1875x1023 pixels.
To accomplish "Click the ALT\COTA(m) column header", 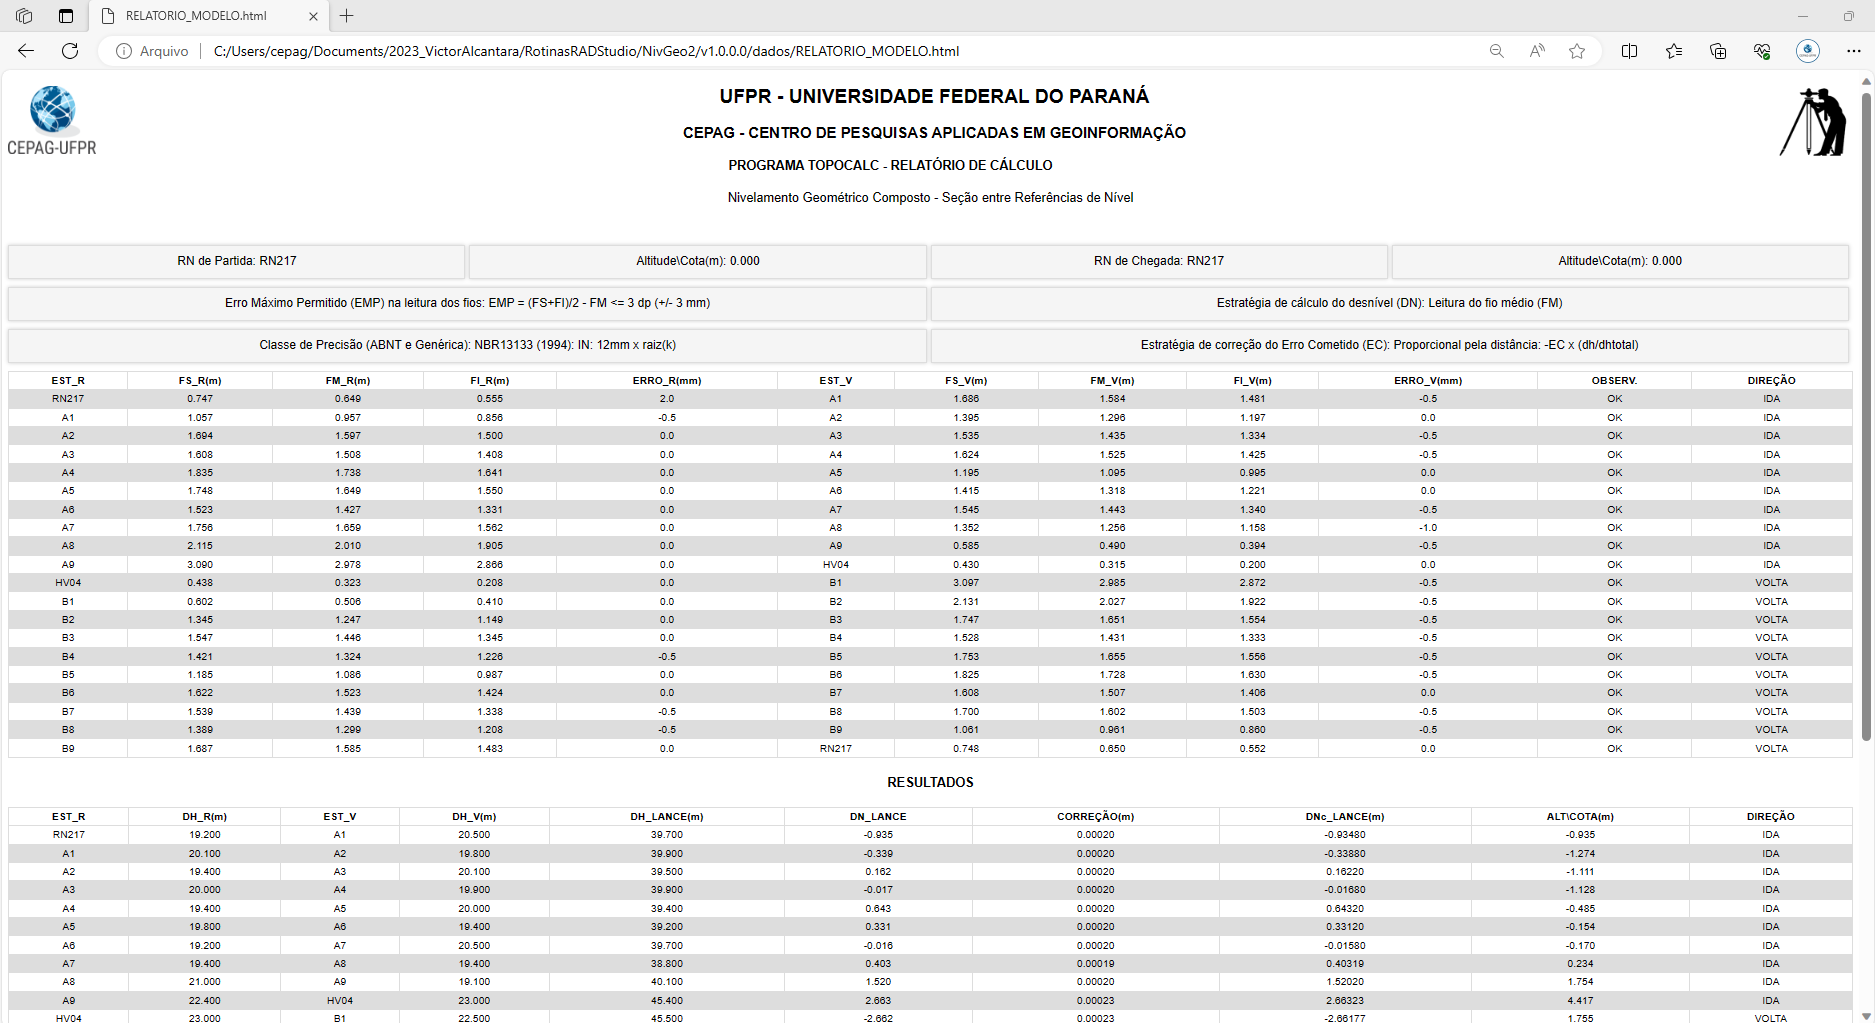I will tap(1580, 817).
